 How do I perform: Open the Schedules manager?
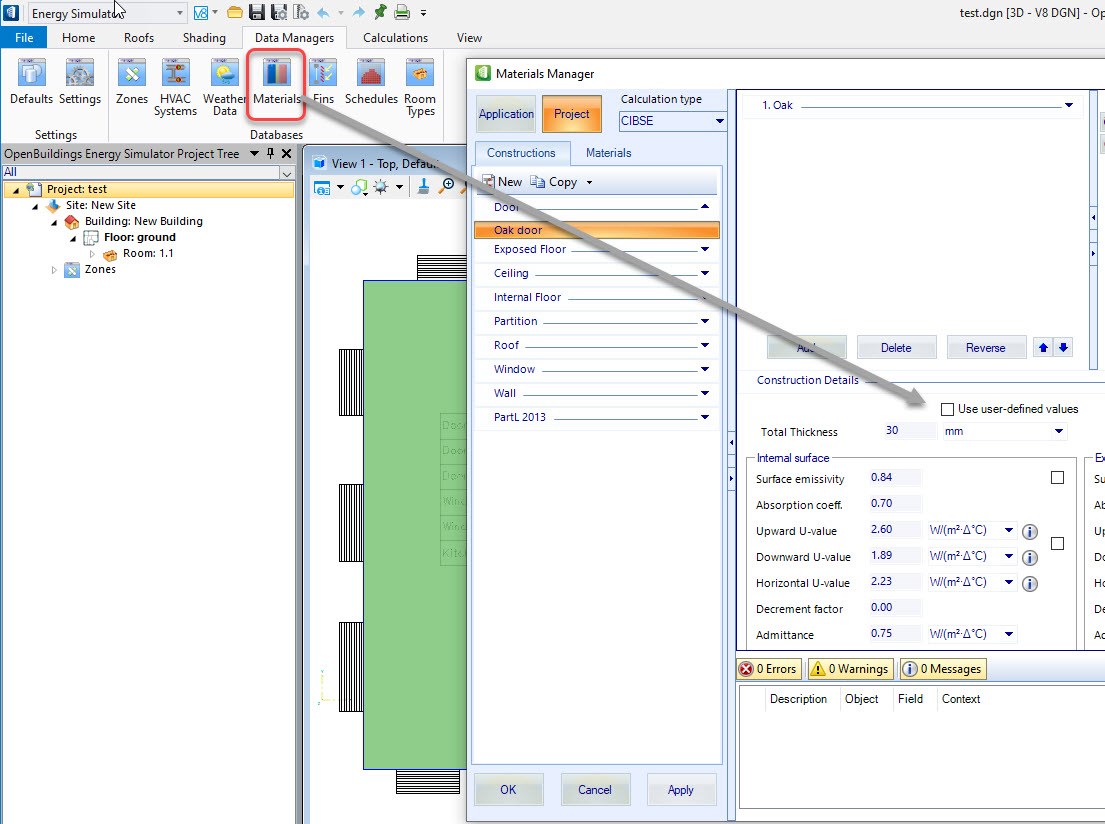pyautogui.click(x=371, y=82)
